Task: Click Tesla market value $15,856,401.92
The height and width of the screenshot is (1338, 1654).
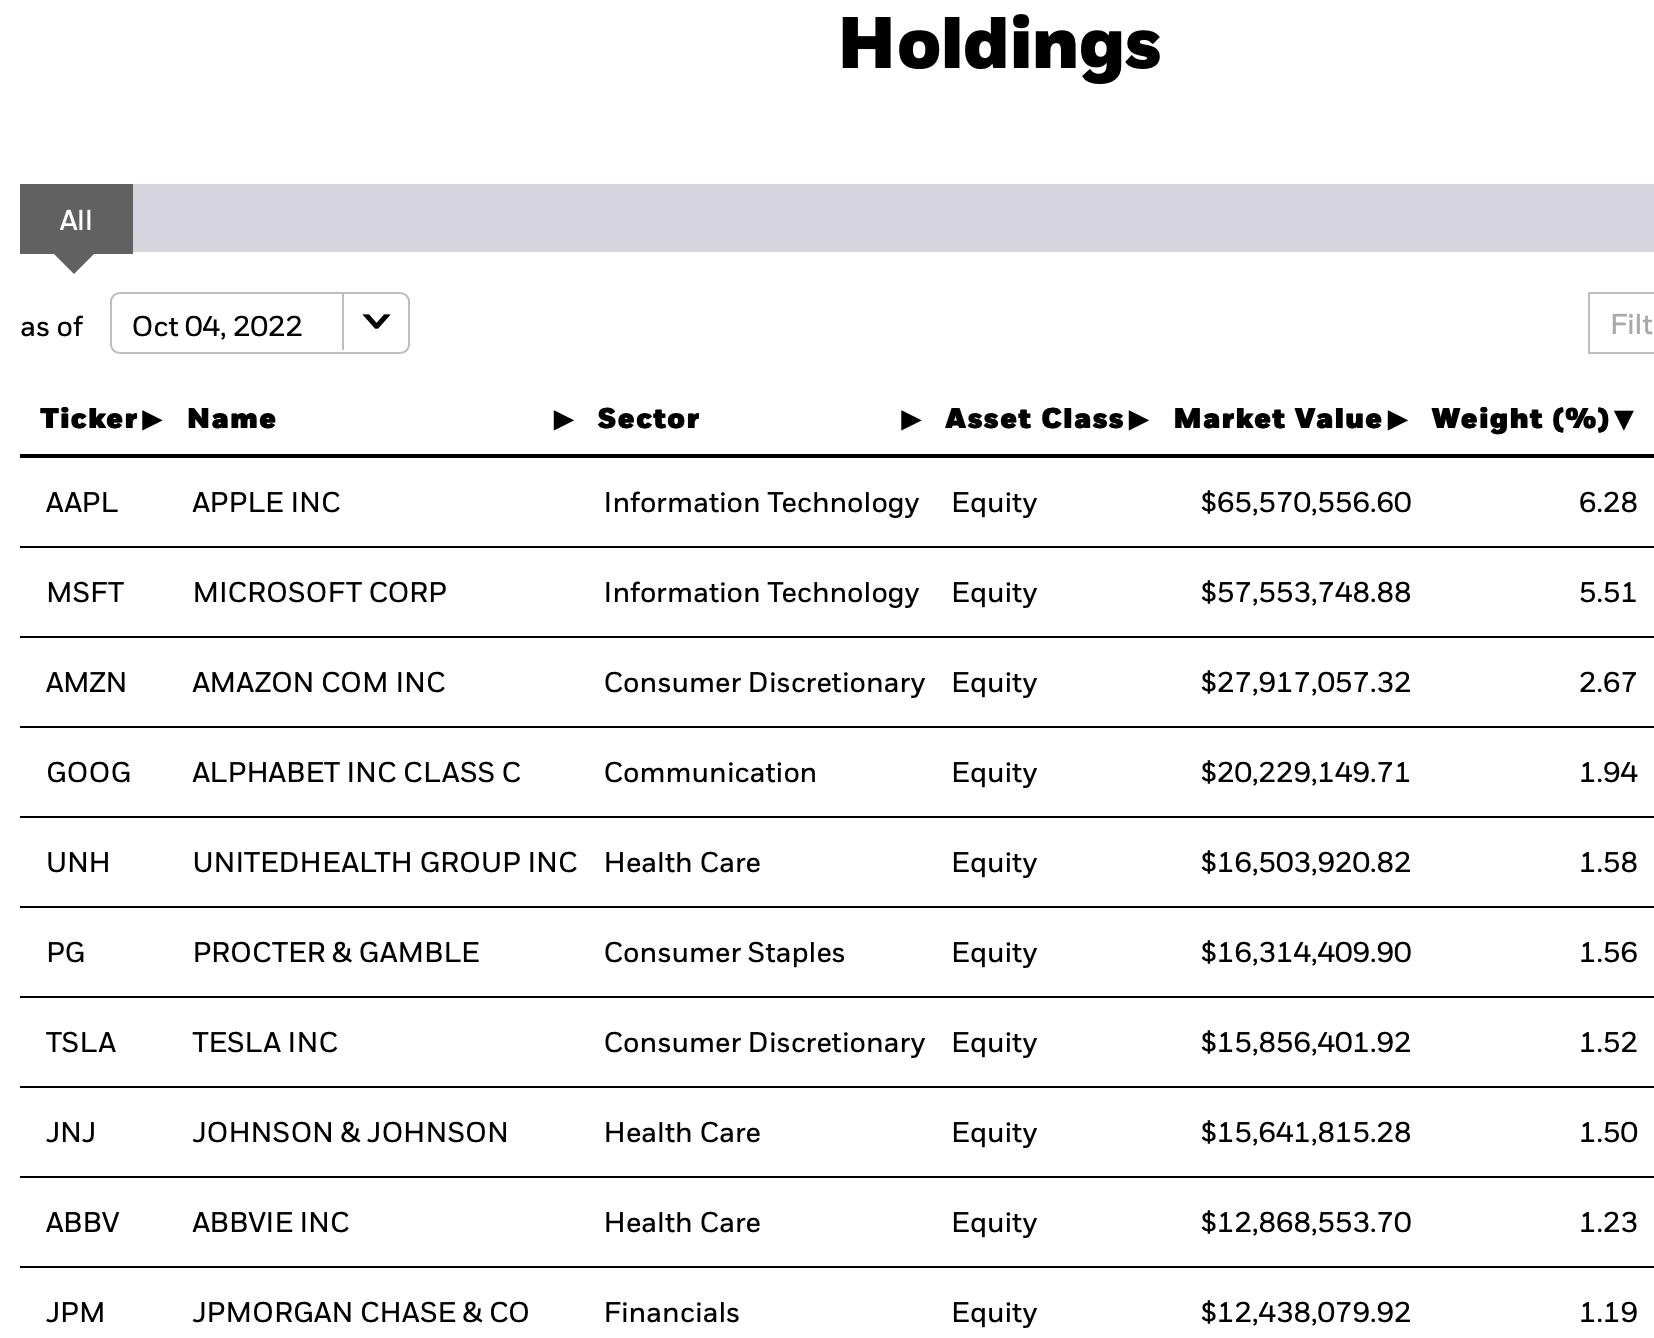Action: coord(1306,1042)
